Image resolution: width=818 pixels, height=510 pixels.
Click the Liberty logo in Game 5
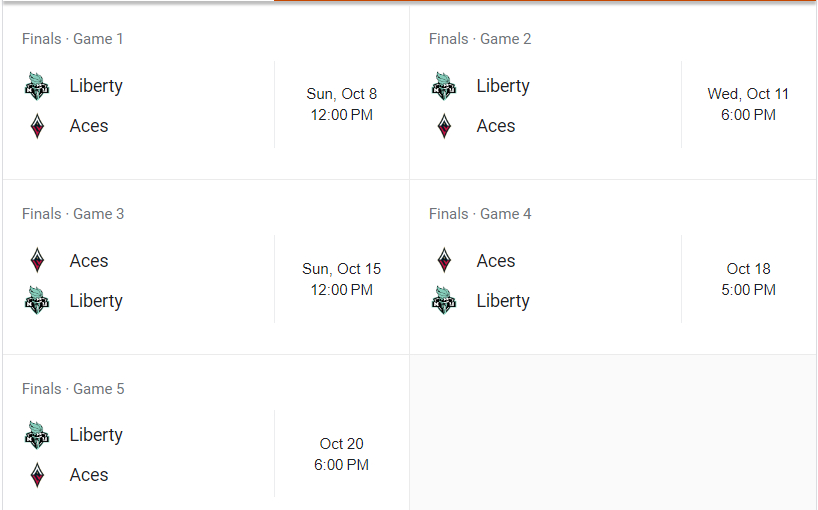[x=37, y=435]
